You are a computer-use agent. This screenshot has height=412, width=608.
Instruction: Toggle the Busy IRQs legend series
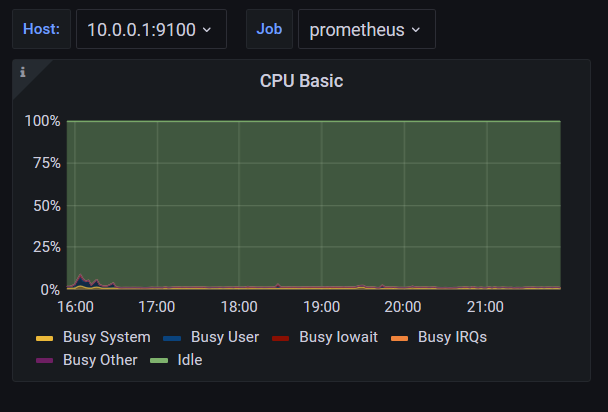pos(452,337)
